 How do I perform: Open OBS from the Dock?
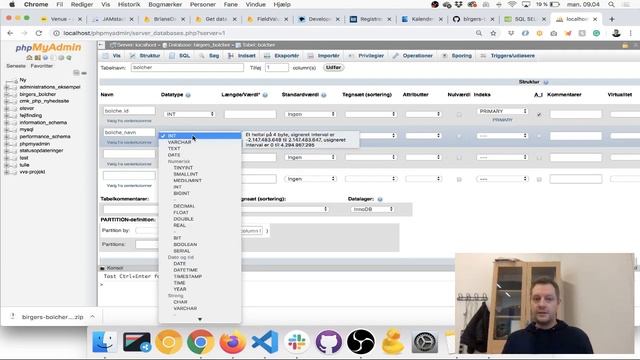click(360, 341)
